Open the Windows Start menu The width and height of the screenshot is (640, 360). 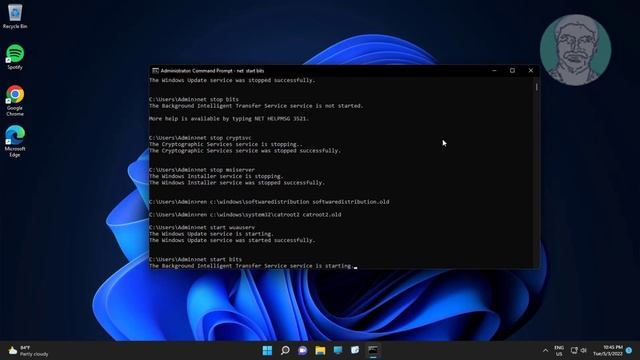(267, 350)
